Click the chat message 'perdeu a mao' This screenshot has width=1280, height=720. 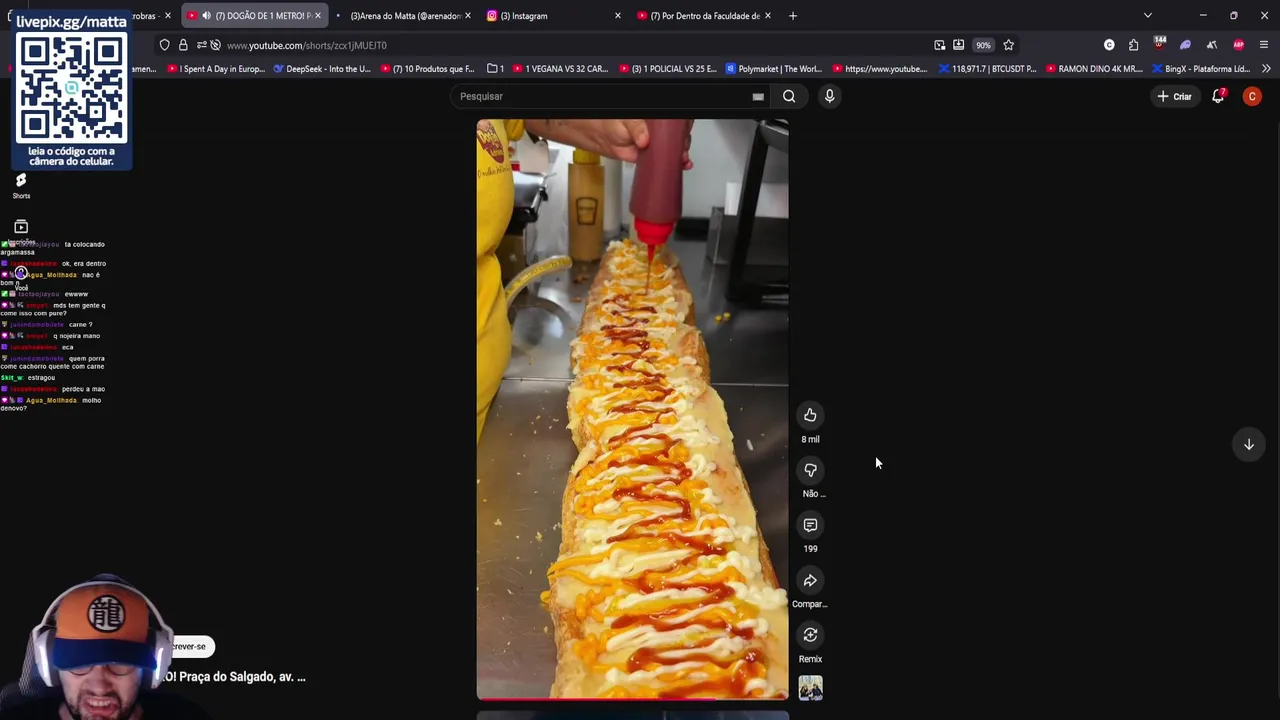pos(83,389)
